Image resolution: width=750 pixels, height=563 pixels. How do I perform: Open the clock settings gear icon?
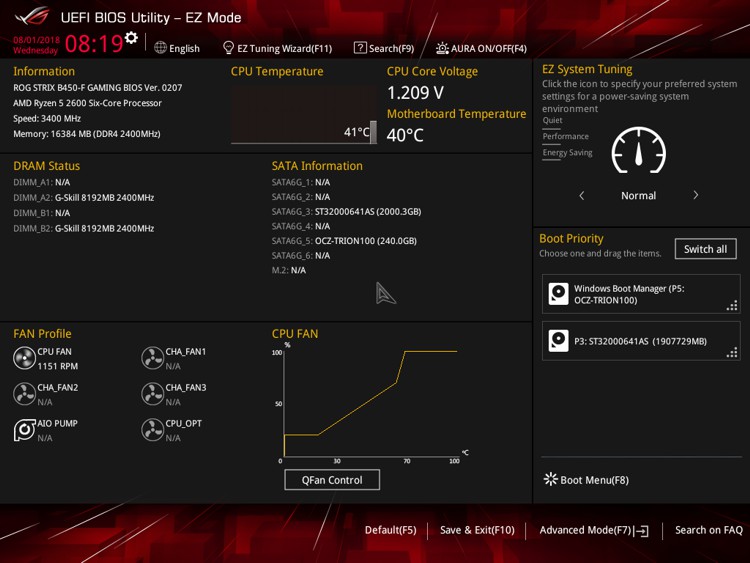pyautogui.click(x=131, y=37)
